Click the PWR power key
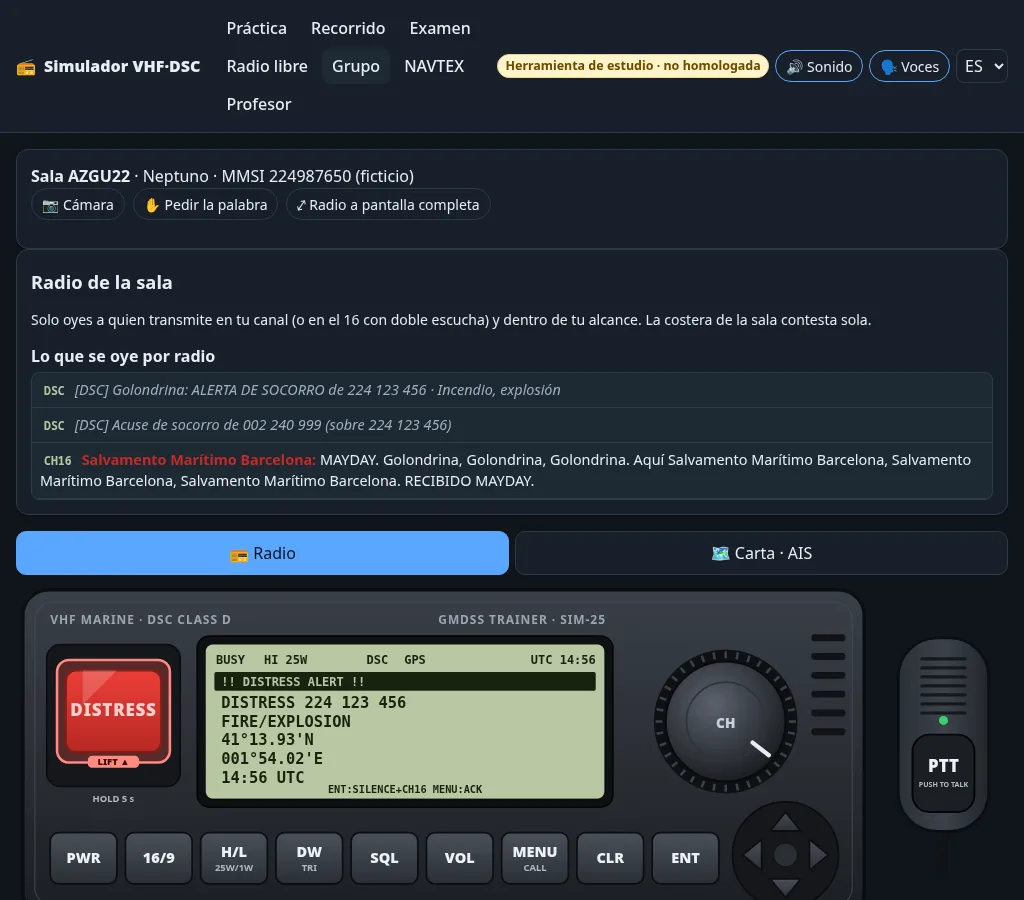Screen dimensions: 1024x900 [x=84, y=858]
